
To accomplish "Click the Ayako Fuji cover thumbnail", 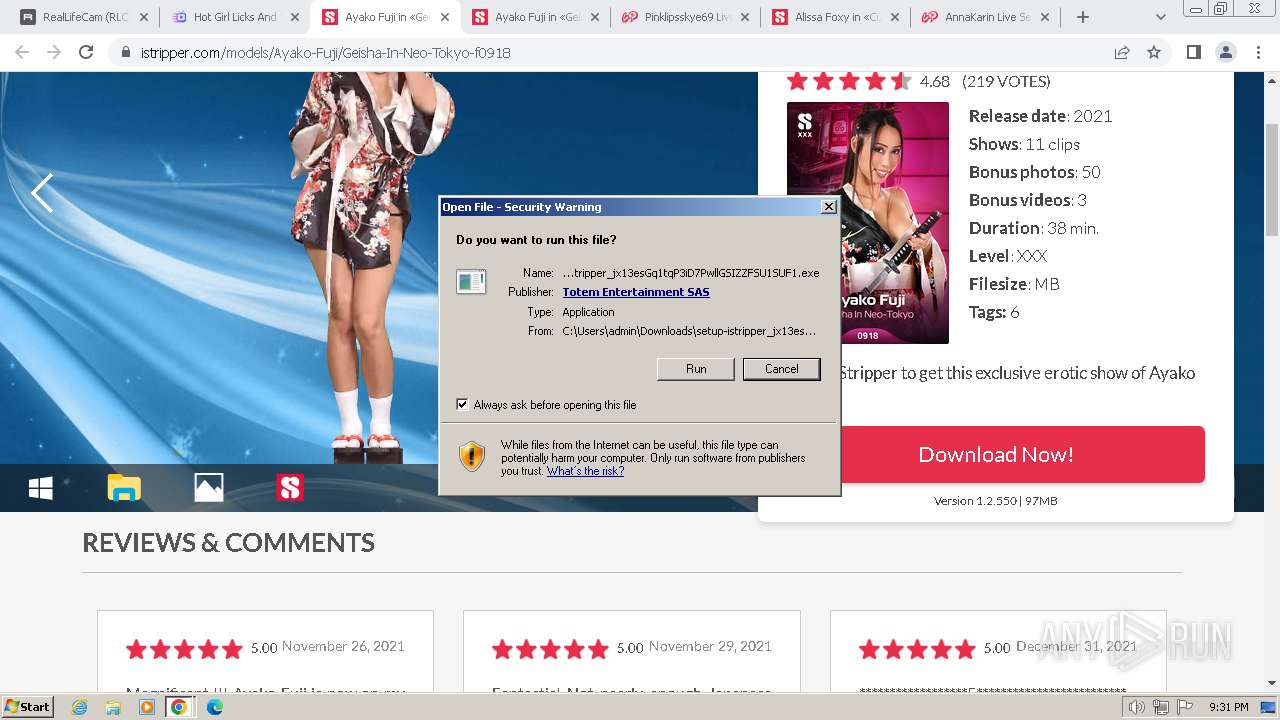I will tap(868, 223).
